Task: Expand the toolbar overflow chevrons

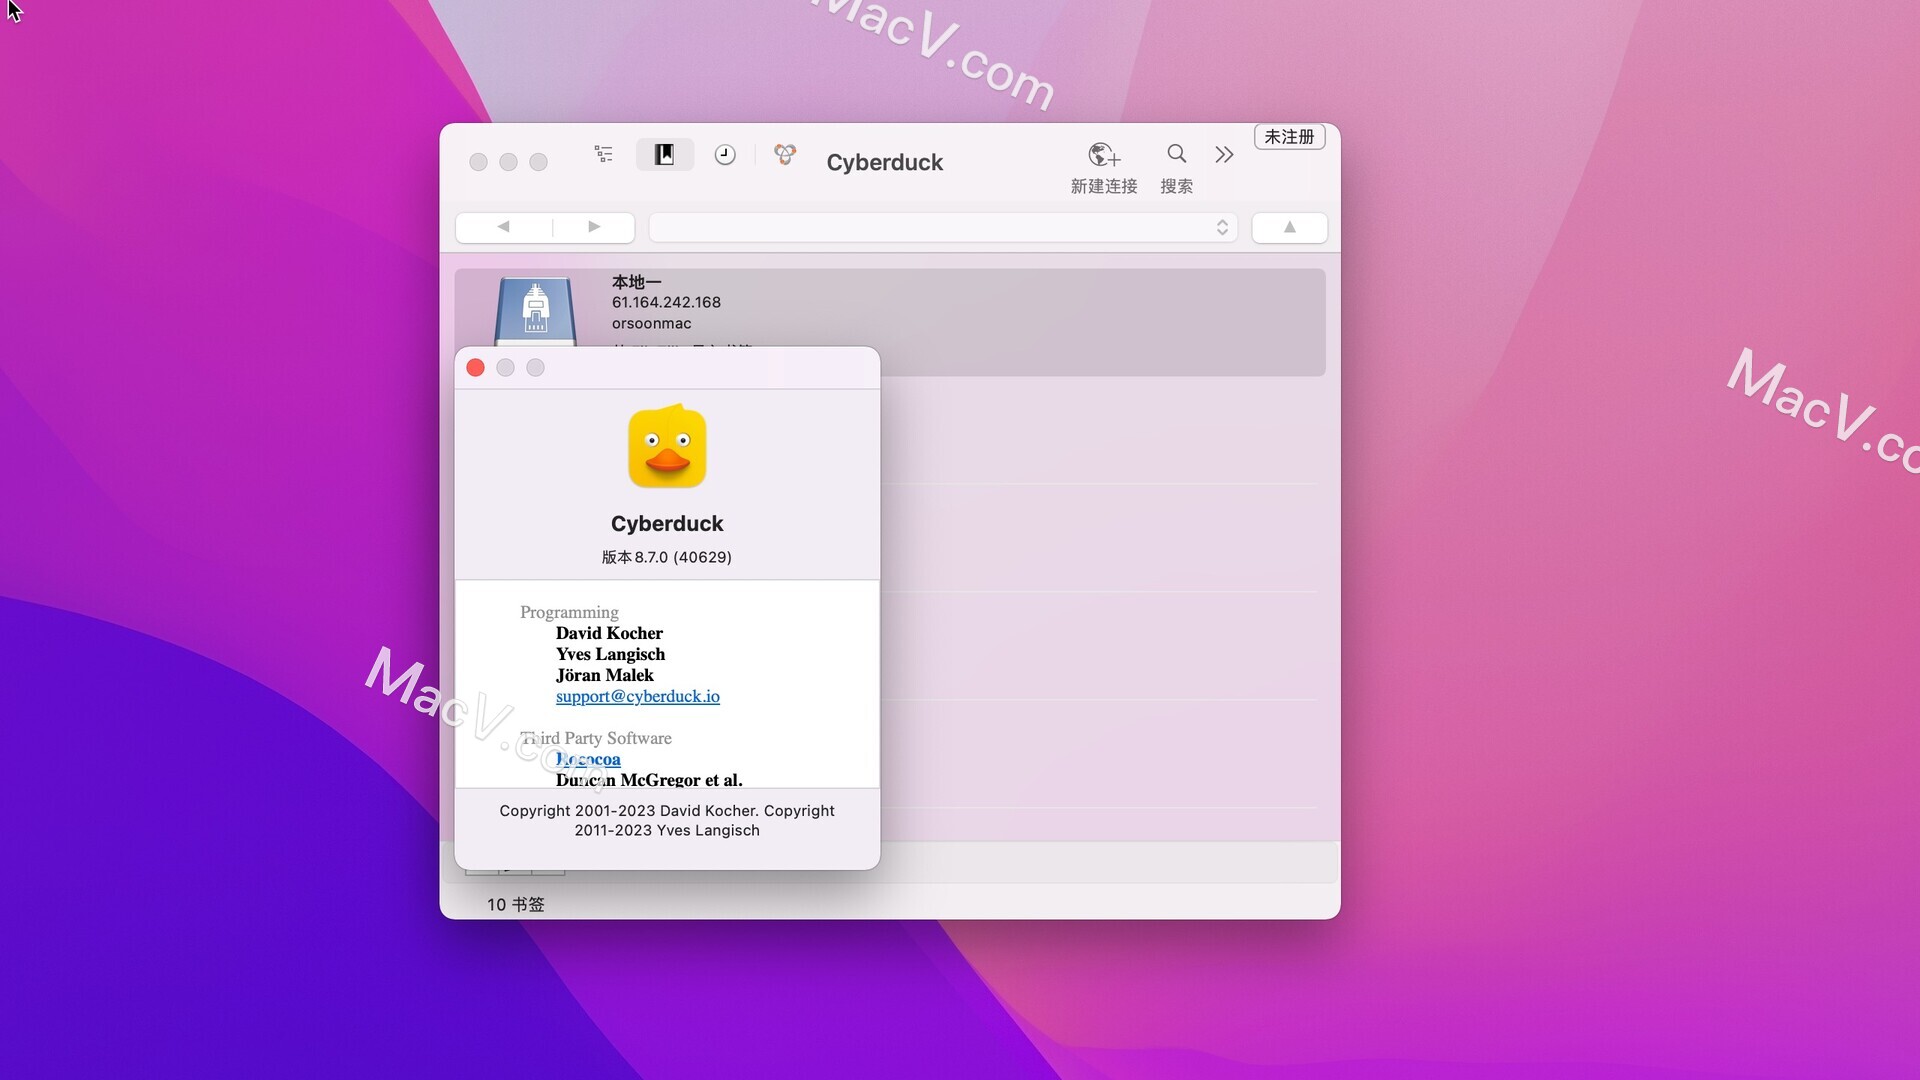Action: click(x=1224, y=154)
